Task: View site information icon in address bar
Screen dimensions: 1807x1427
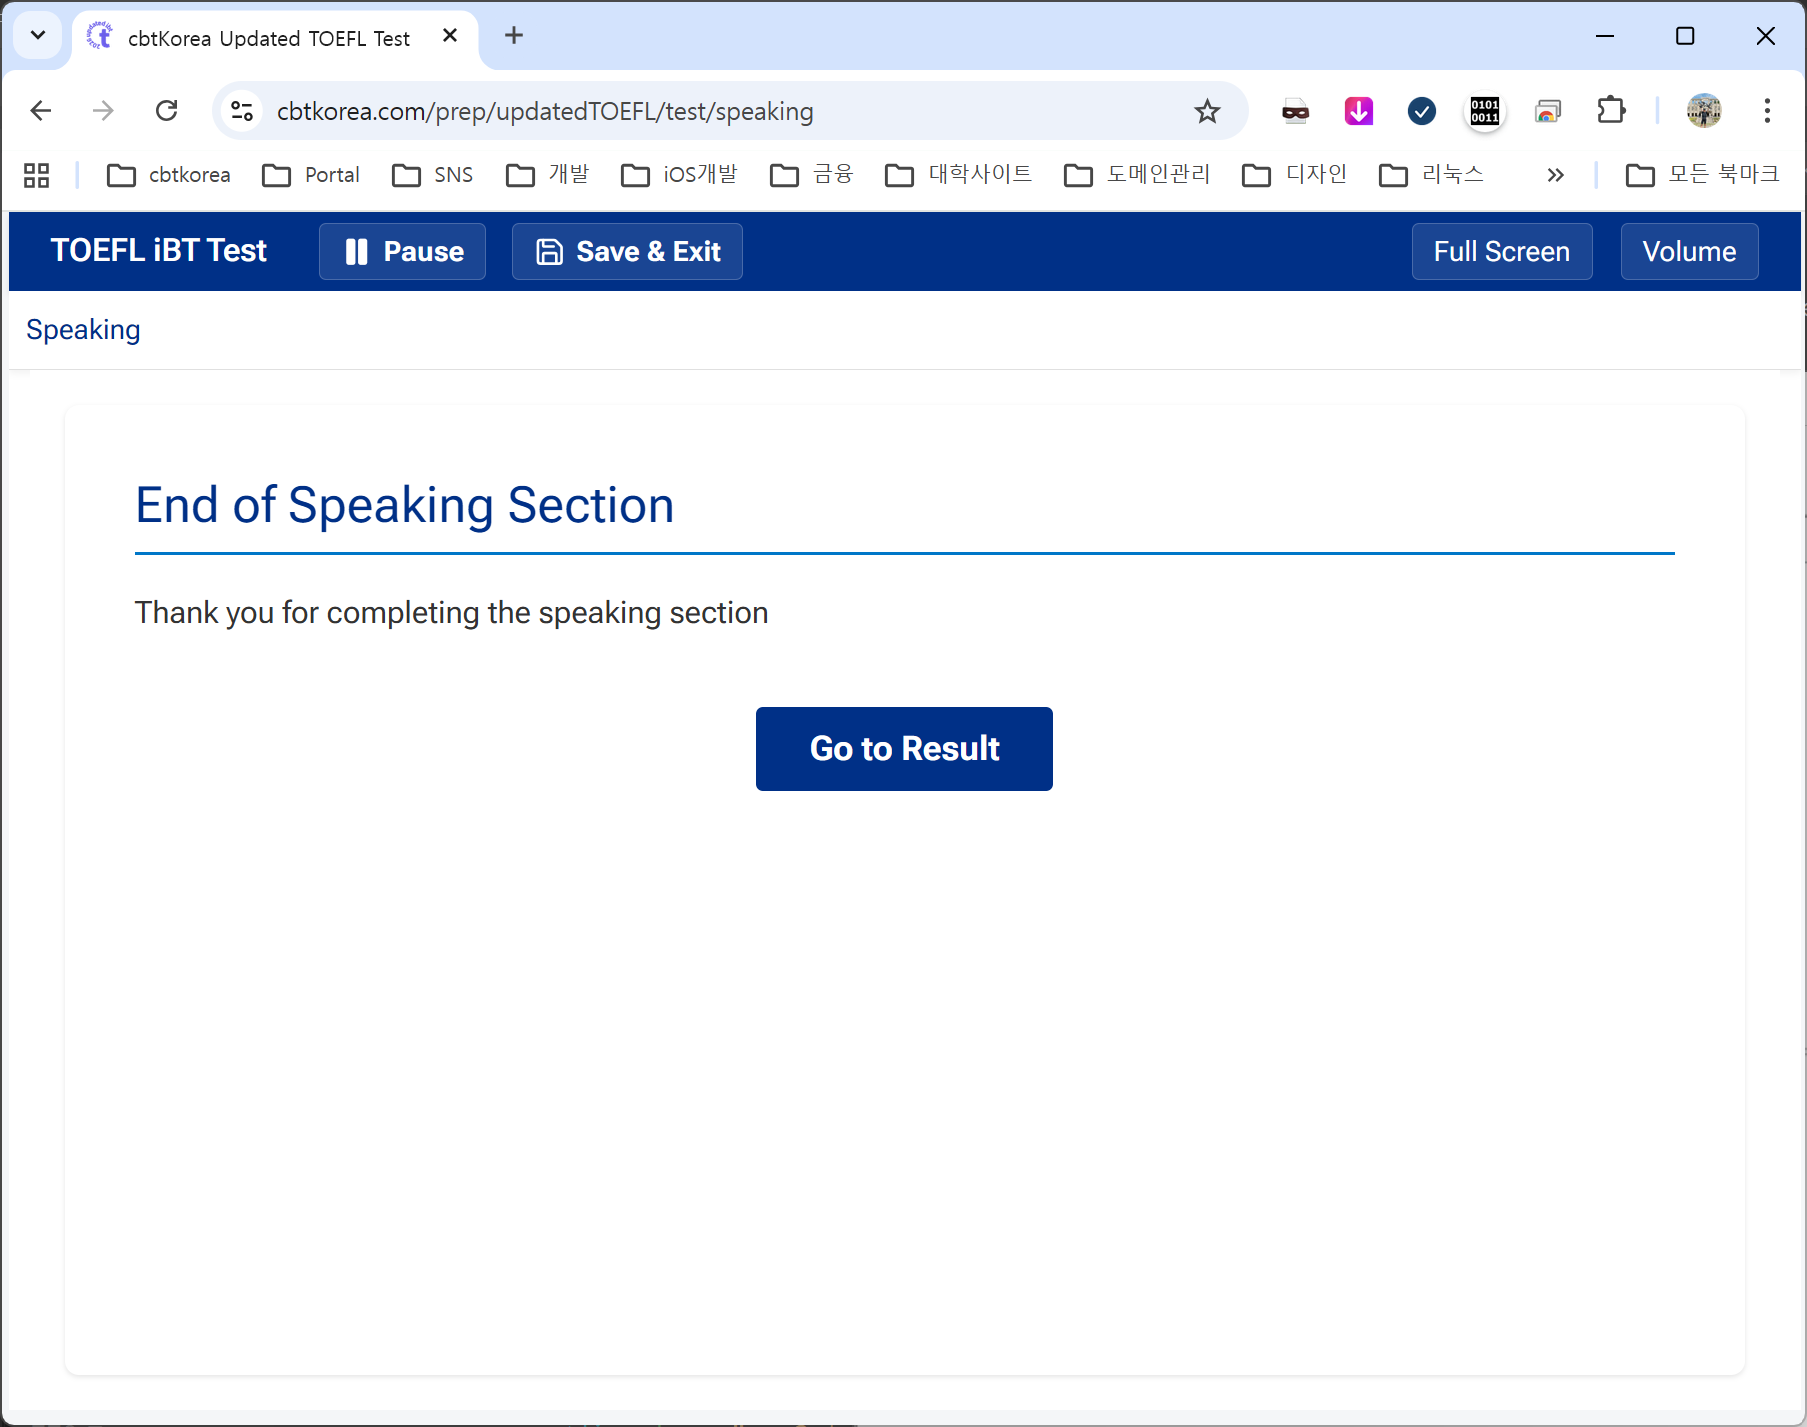Action: coord(242,111)
